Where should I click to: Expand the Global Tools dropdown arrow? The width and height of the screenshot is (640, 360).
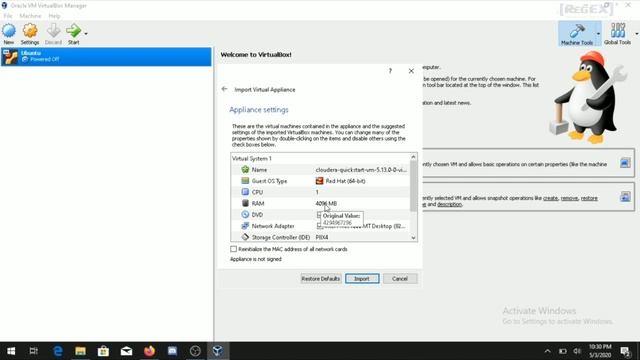coord(637,34)
